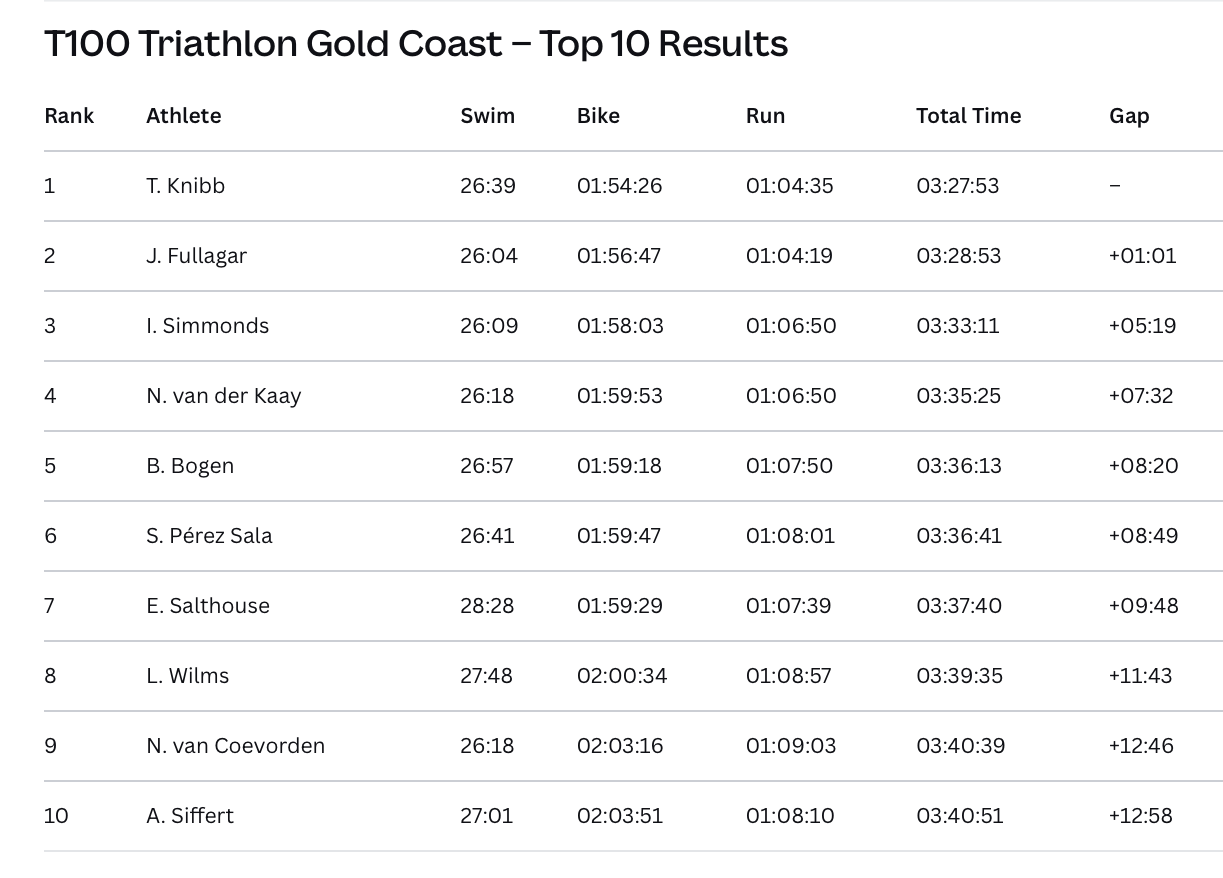Screen dimensions: 1223x878
Task: Click the Run column header
Action: (x=765, y=116)
